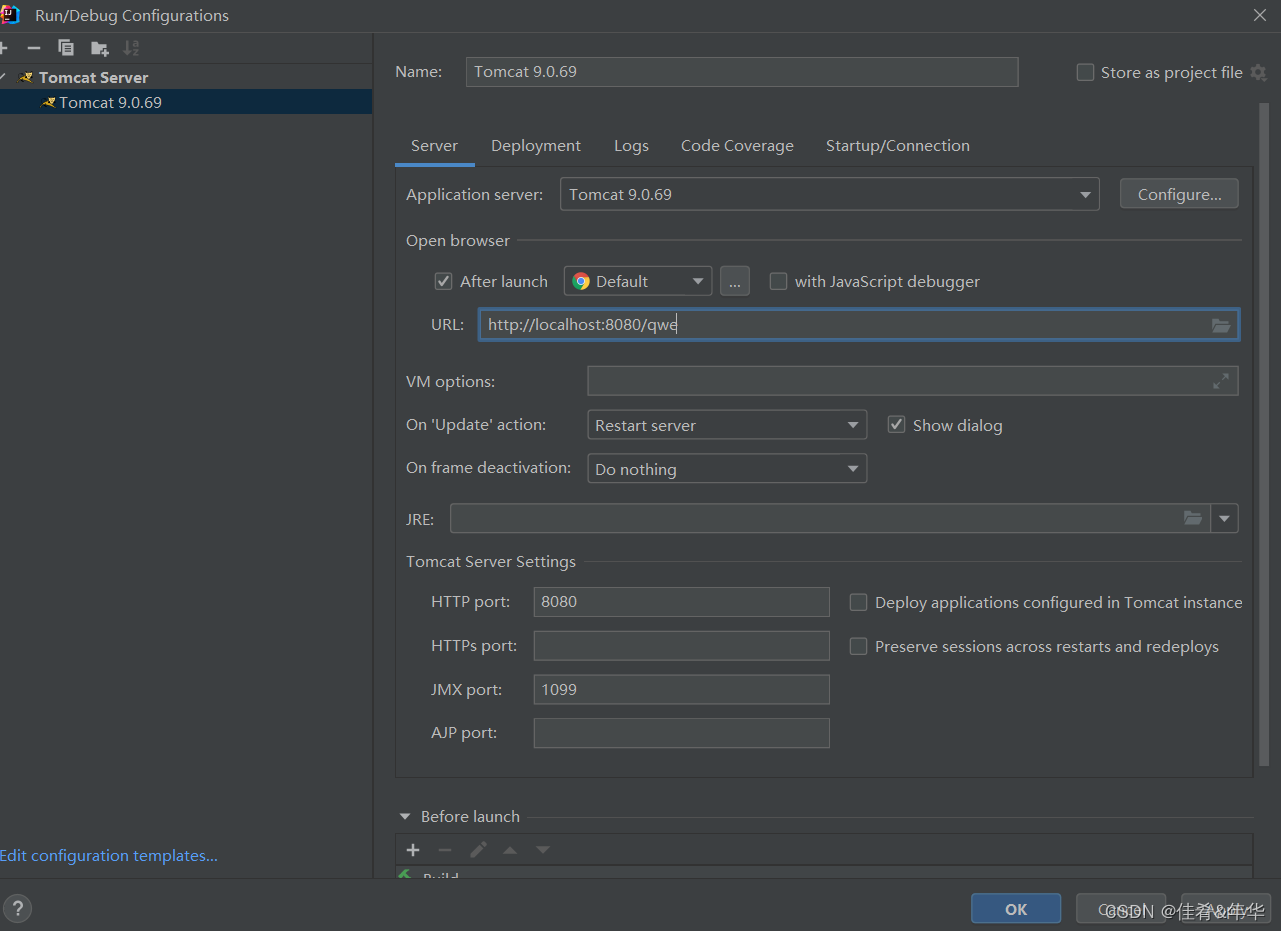
Task: Click the Configure... button
Action: pos(1179,194)
